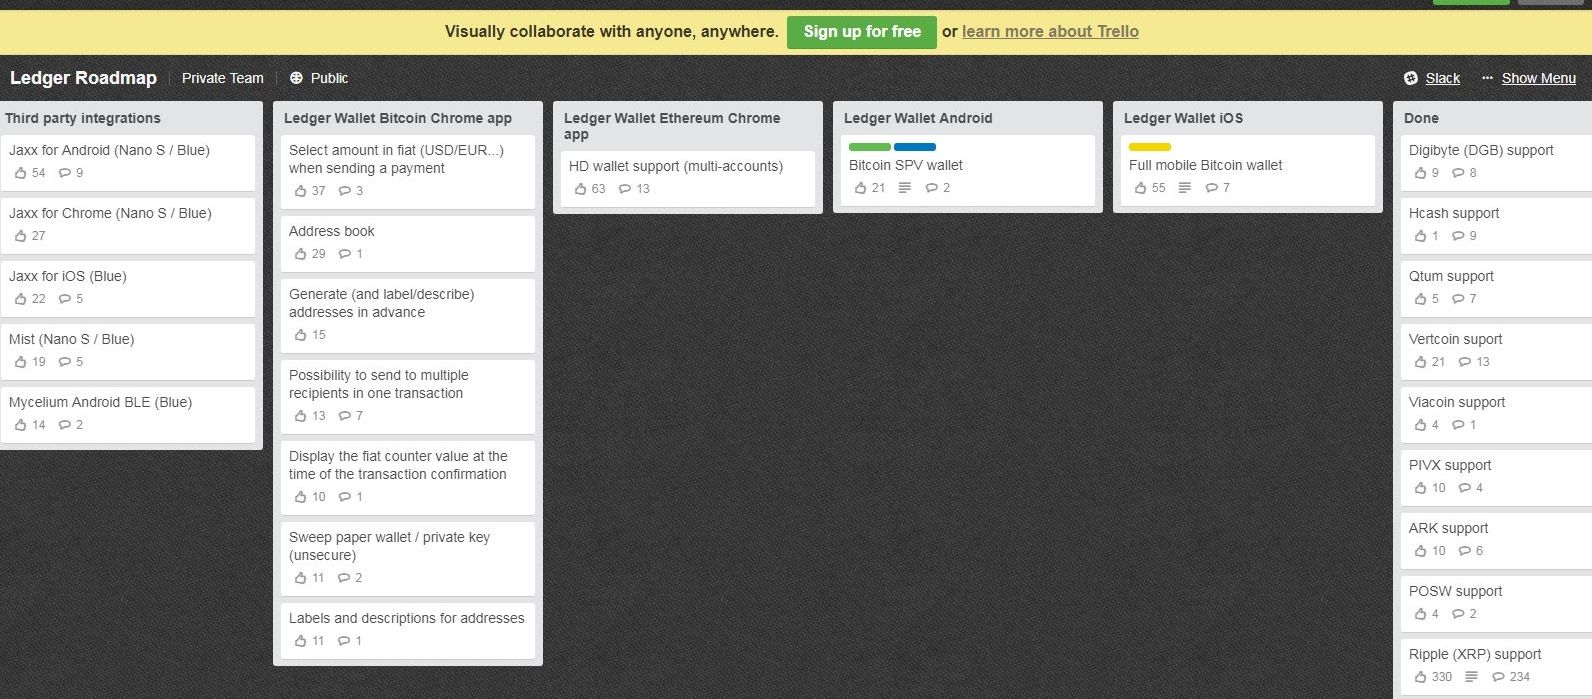Open Labels and descriptions for addresses card
1592x699 pixels.
(408, 630)
